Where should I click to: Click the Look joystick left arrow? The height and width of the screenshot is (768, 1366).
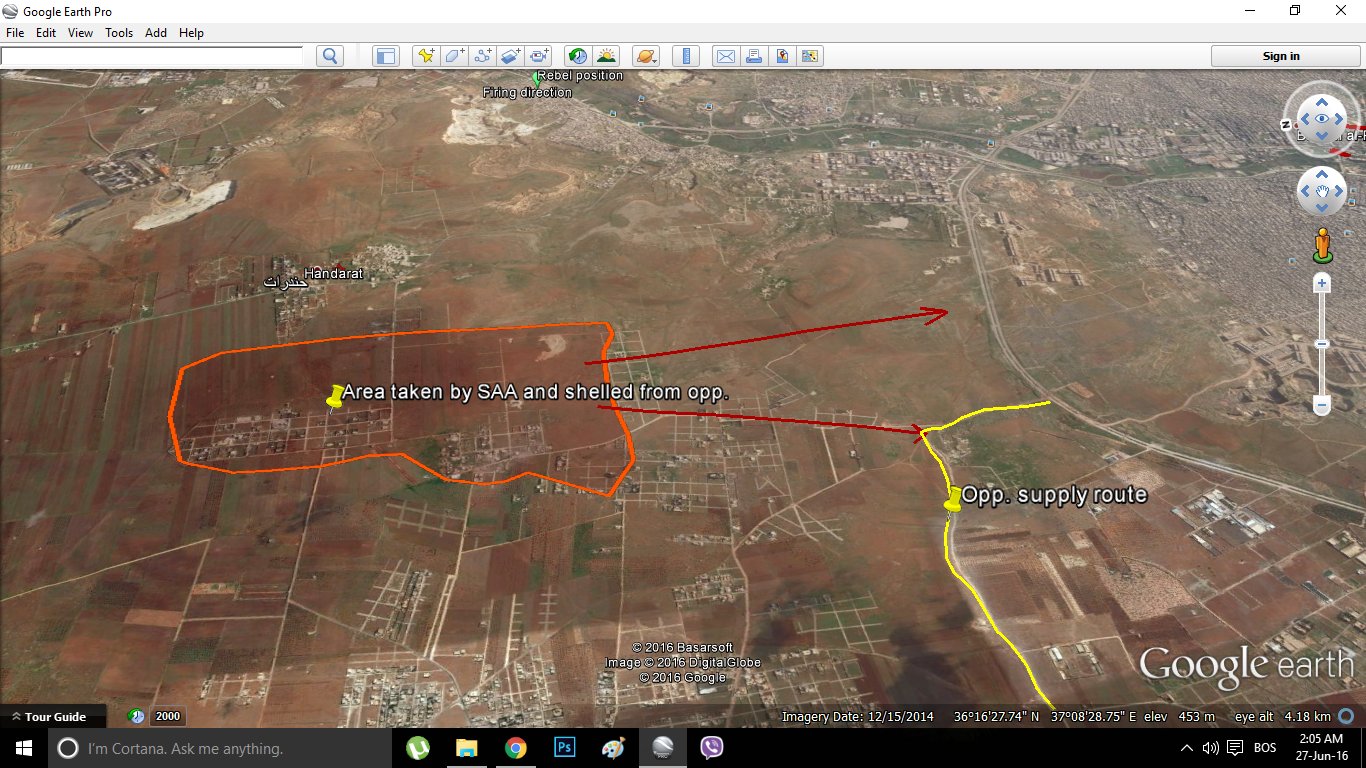click(1304, 119)
